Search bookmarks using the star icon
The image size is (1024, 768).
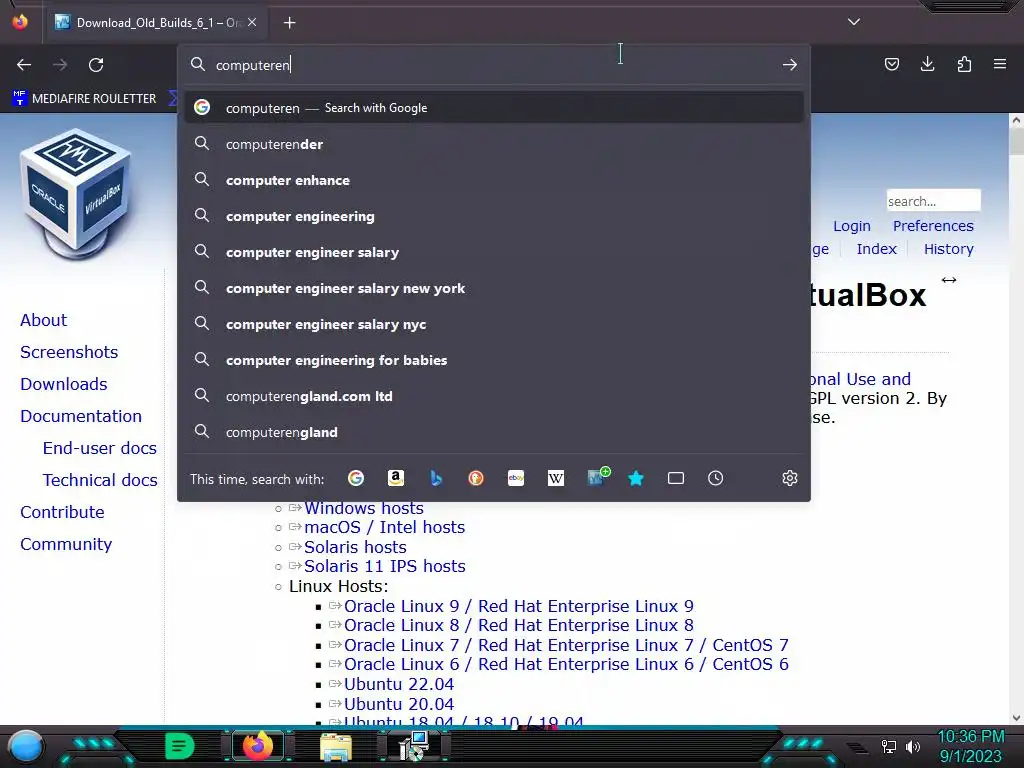[x=636, y=479]
